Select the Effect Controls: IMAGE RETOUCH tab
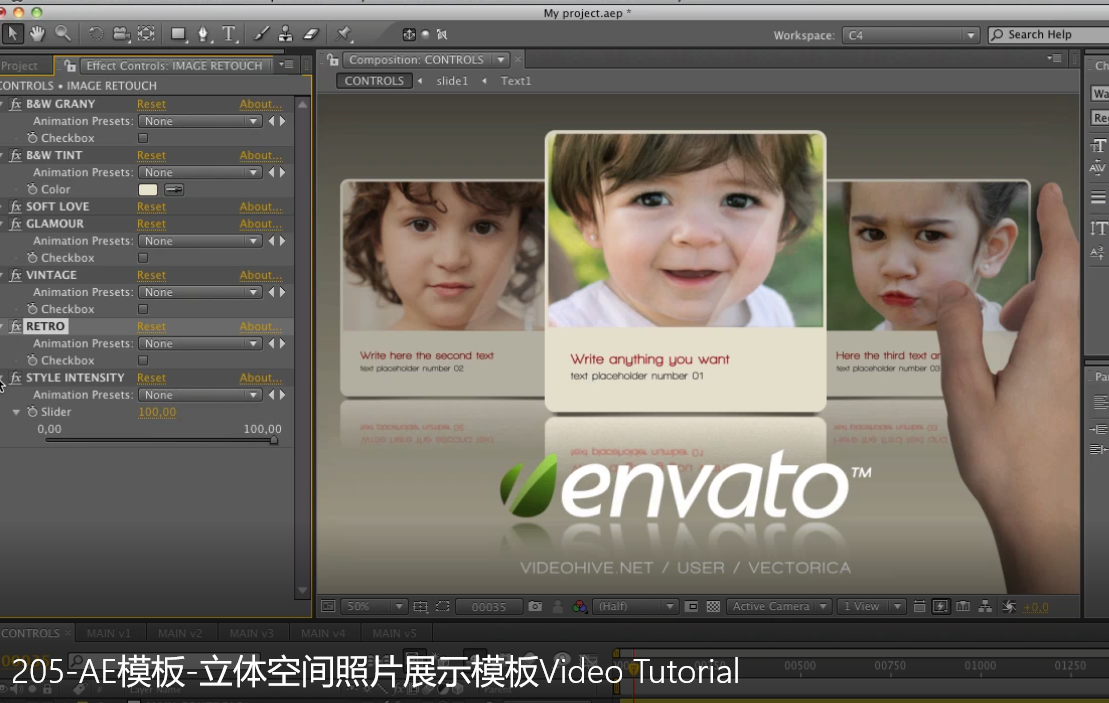The width and height of the screenshot is (1109, 703). tap(174, 66)
